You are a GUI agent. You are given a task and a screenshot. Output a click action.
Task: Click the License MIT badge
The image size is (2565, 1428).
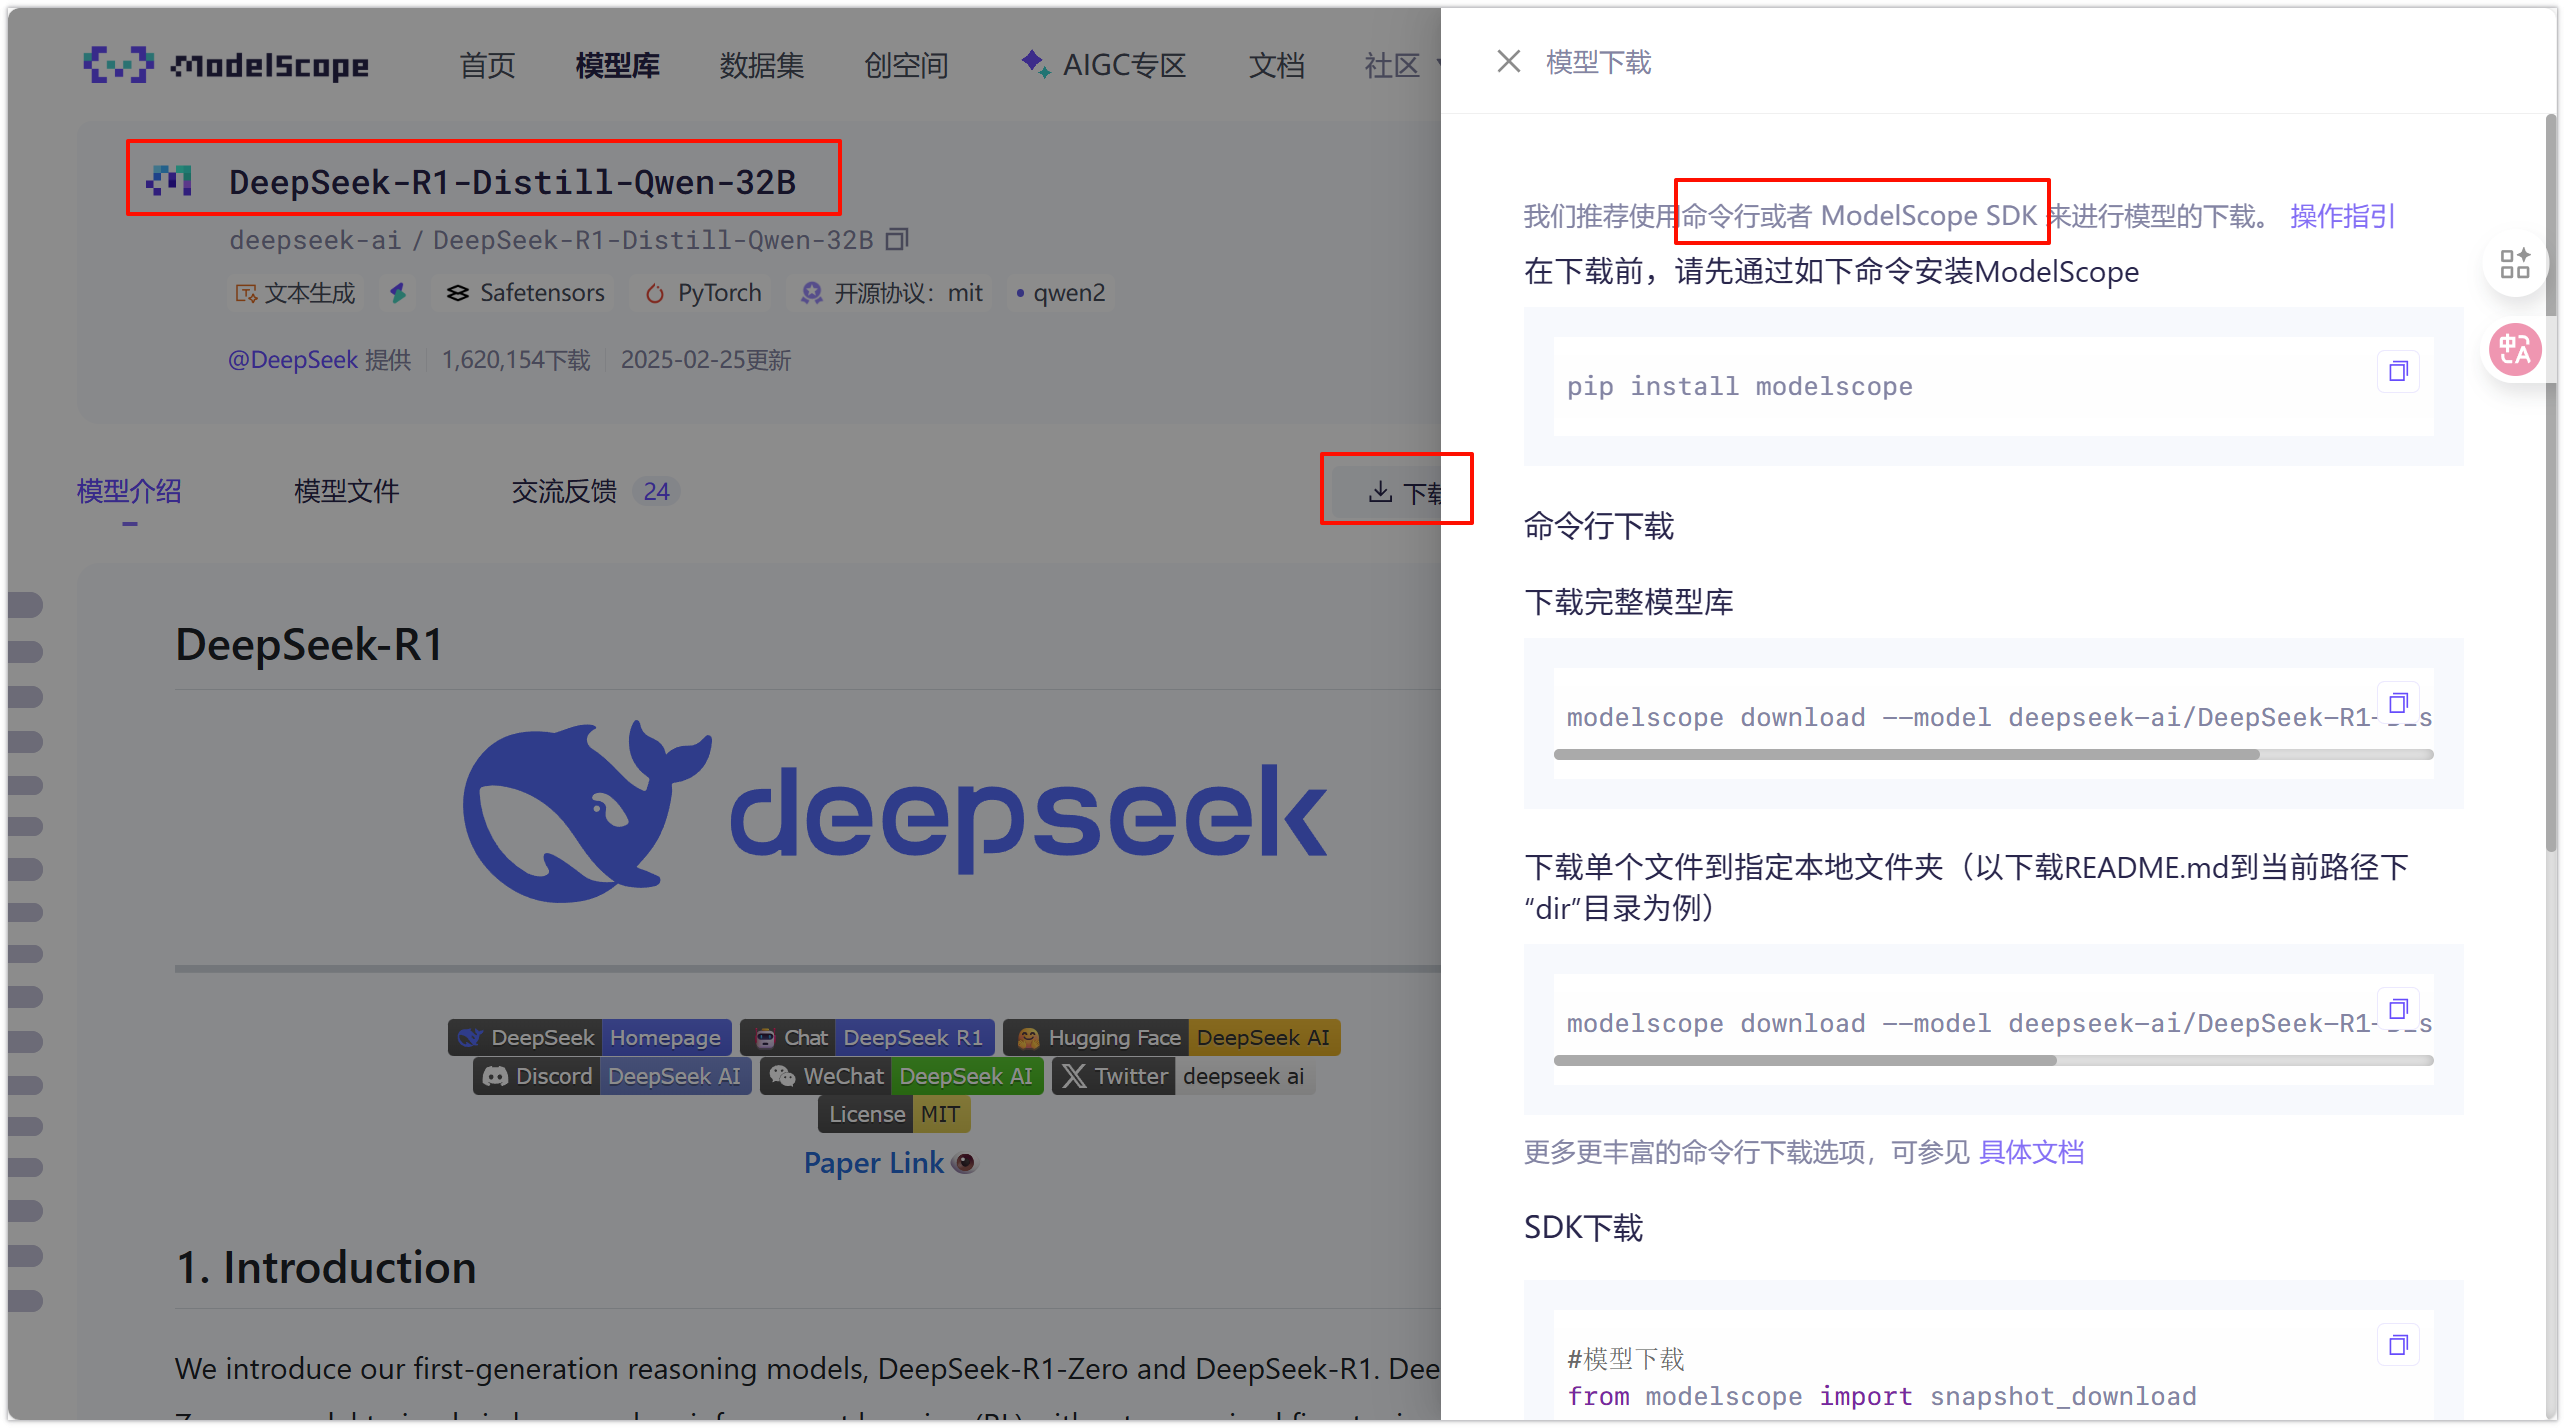(x=894, y=1114)
